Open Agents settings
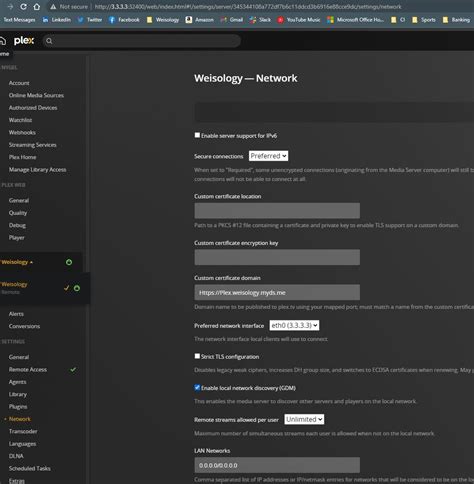The image size is (474, 484). (17, 382)
